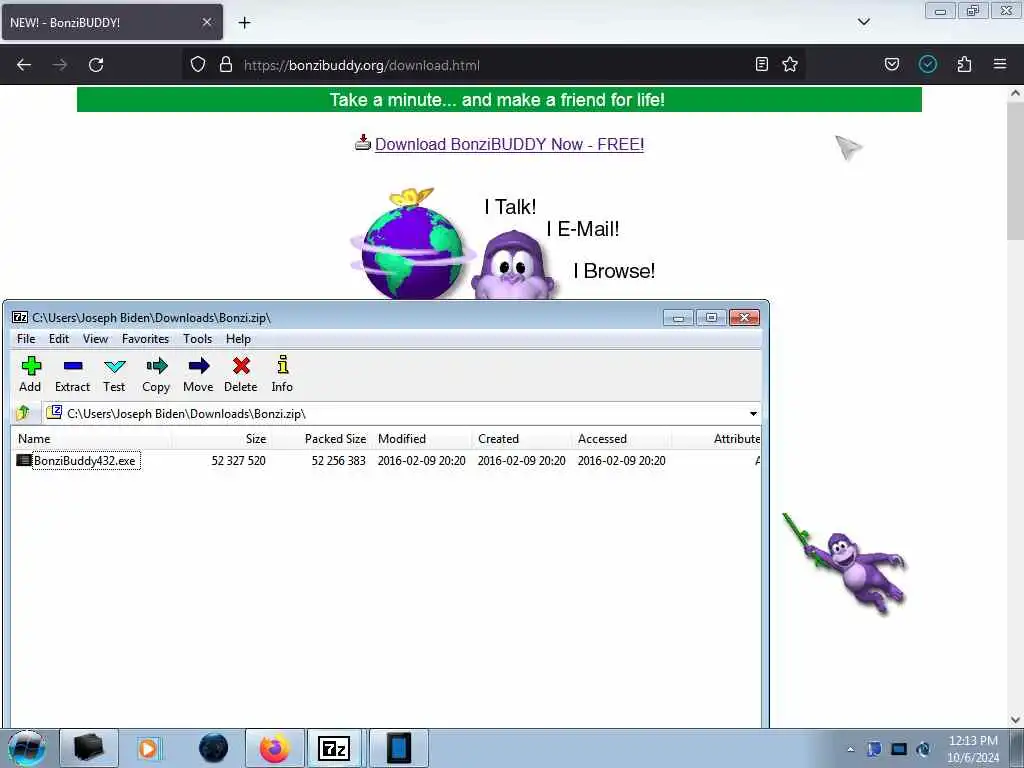1024x768 pixels.
Task: Go up one folder level in 7-Zip
Action: tap(24, 413)
